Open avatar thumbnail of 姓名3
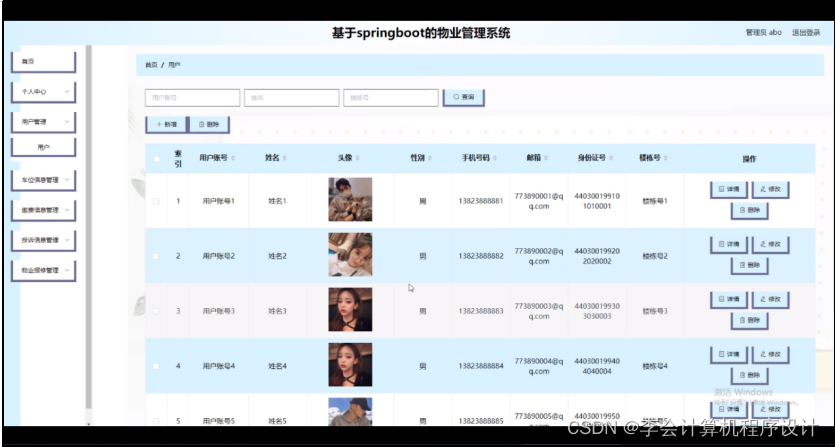Screen dimensions: 835x447 click(350, 310)
